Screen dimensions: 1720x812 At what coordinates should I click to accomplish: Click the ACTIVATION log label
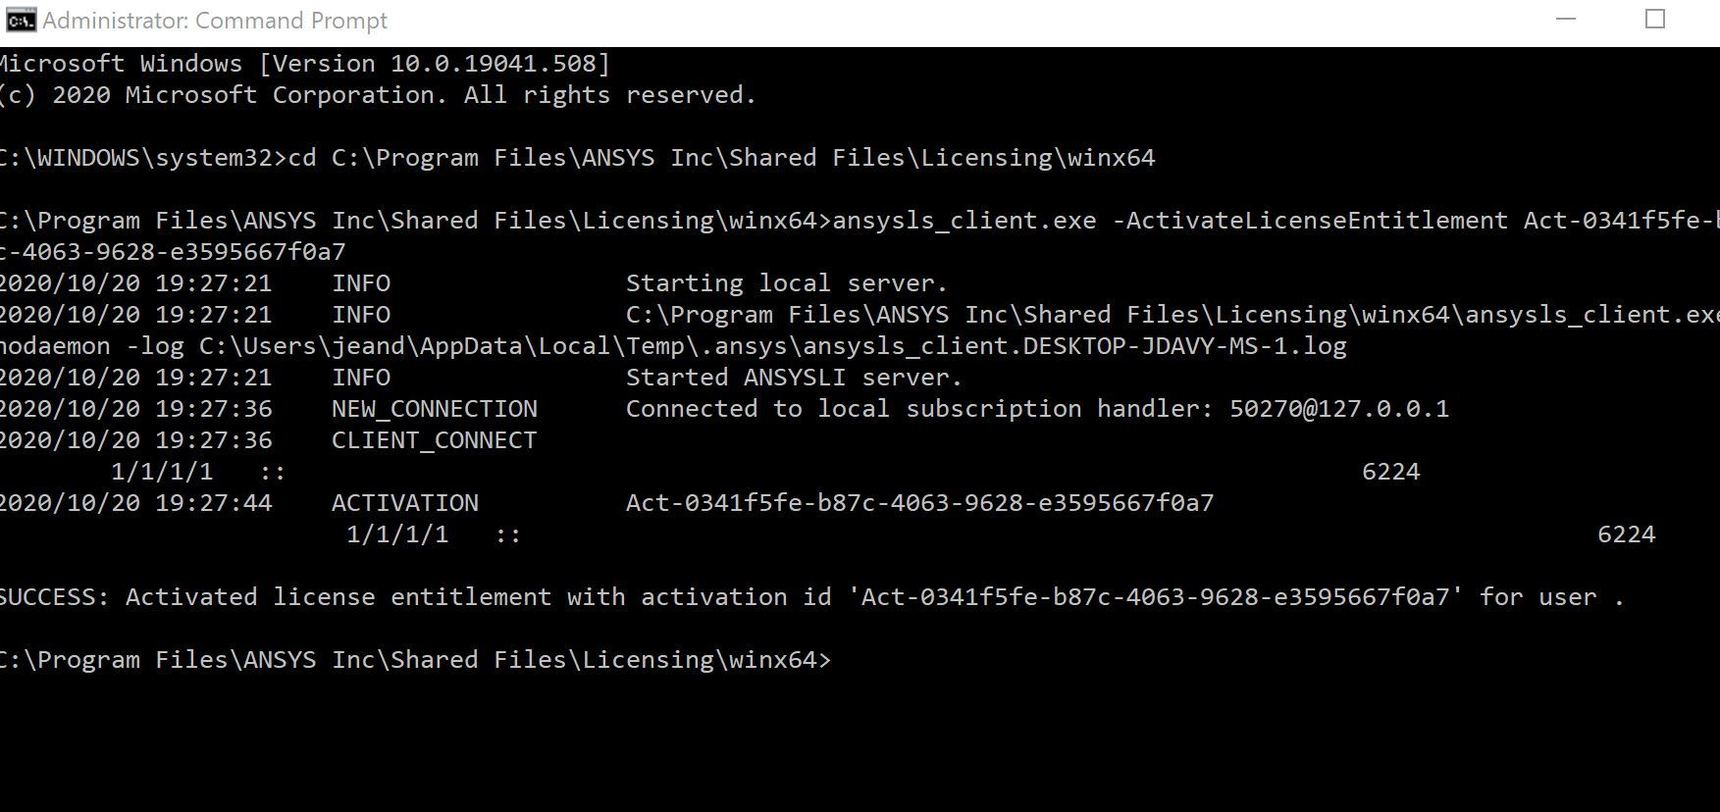[x=405, y=503]
